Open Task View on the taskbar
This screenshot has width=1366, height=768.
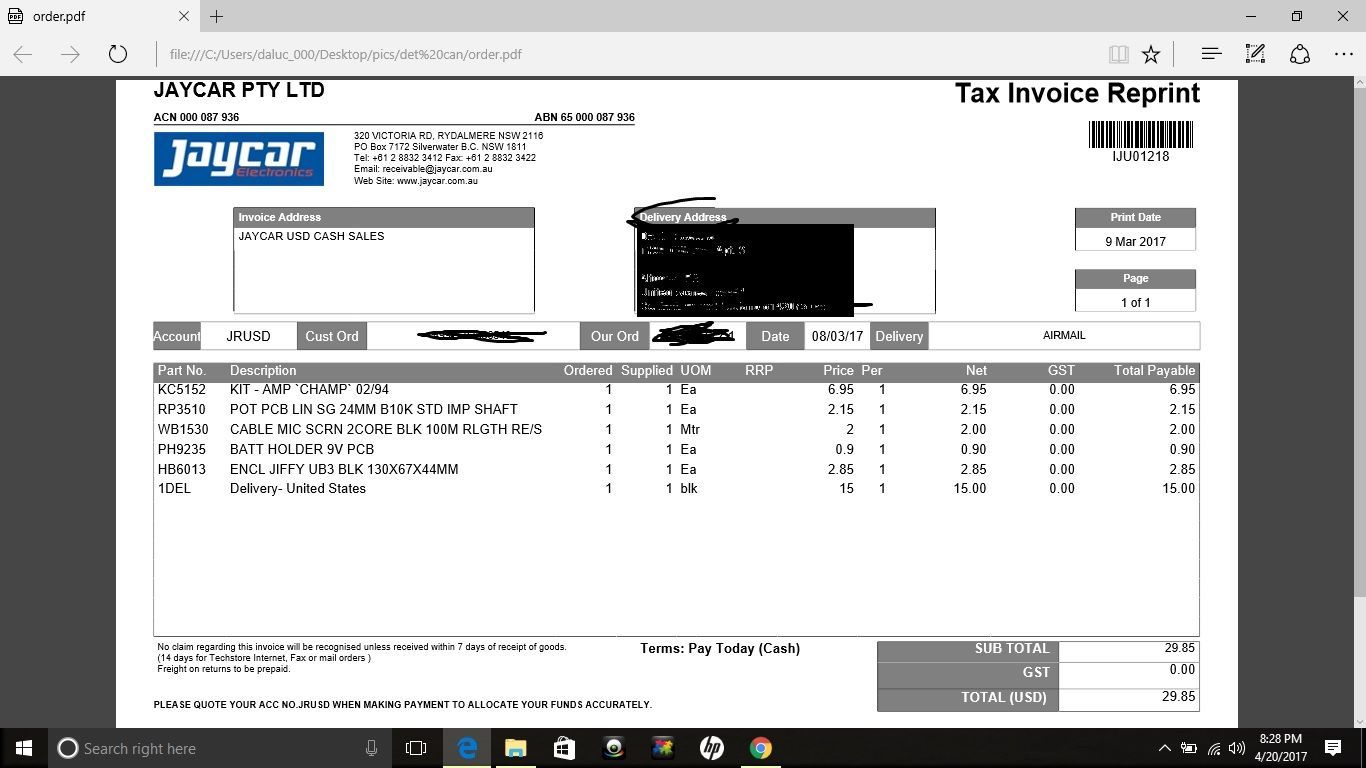(x=416, y=748)
